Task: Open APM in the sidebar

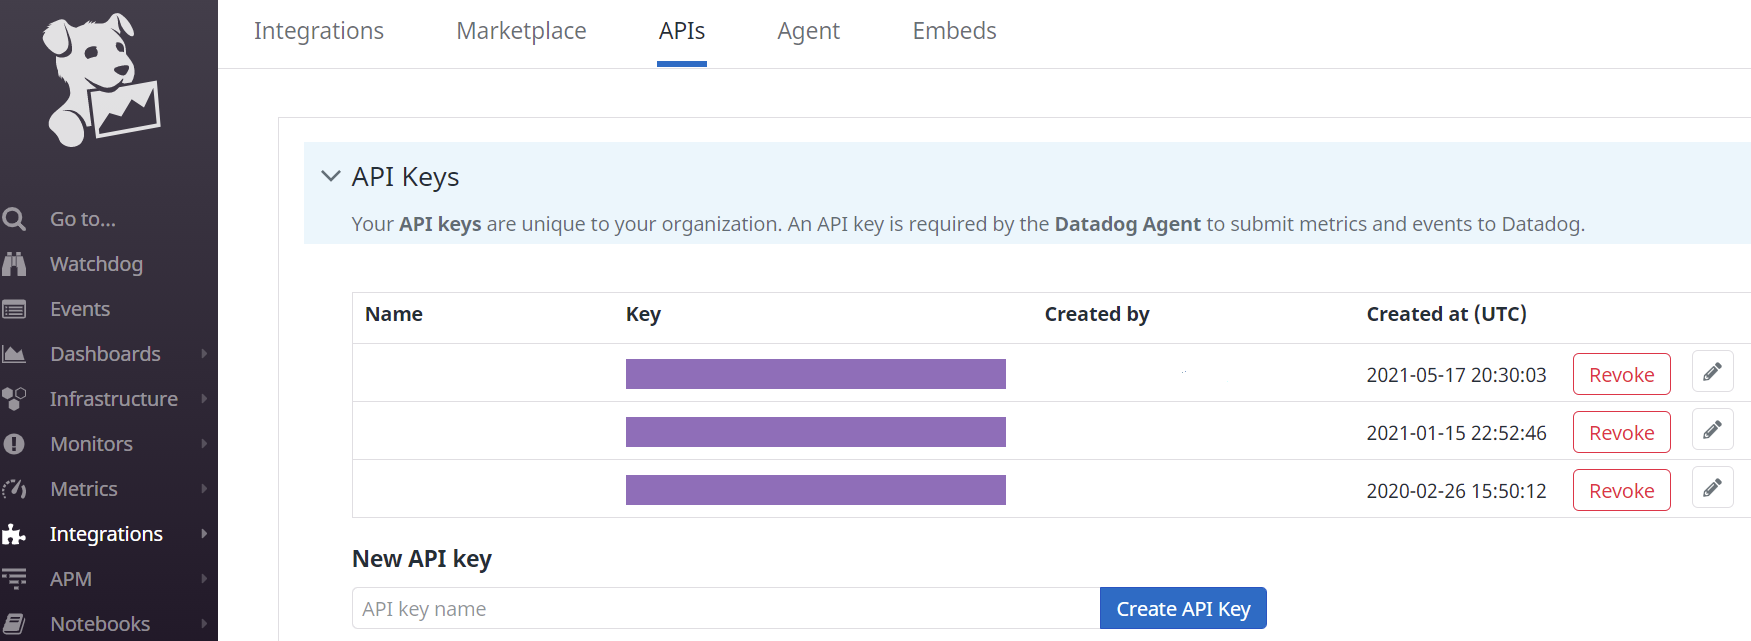Action: (71, 579)
